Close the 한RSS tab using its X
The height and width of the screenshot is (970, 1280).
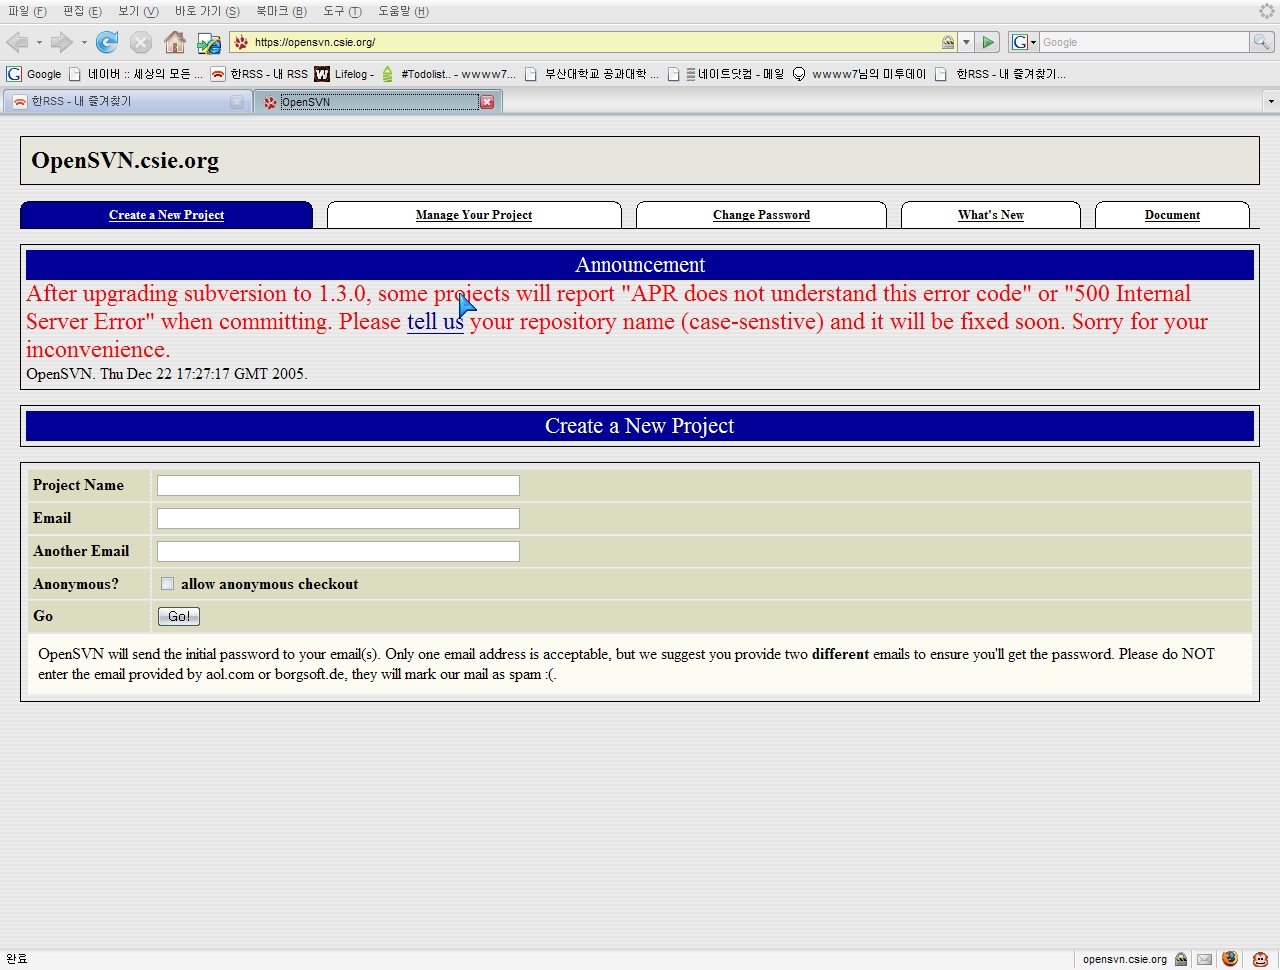(x=237, y=102)
